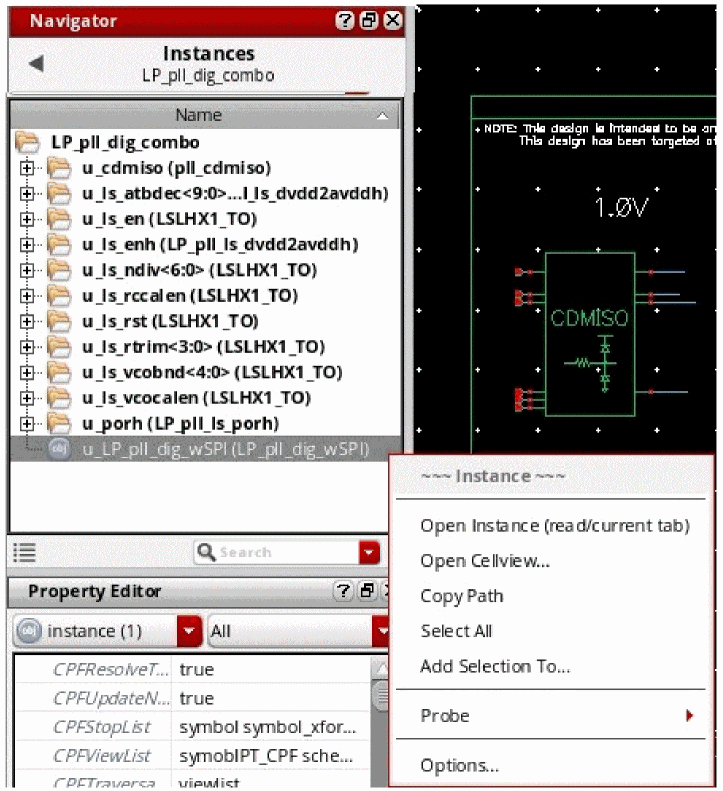Image resolution: width=723 pixels, height=791 pixels.
Task: Click the list view icon beside Search
Action: pyautogui.click(x=24, y=552)
